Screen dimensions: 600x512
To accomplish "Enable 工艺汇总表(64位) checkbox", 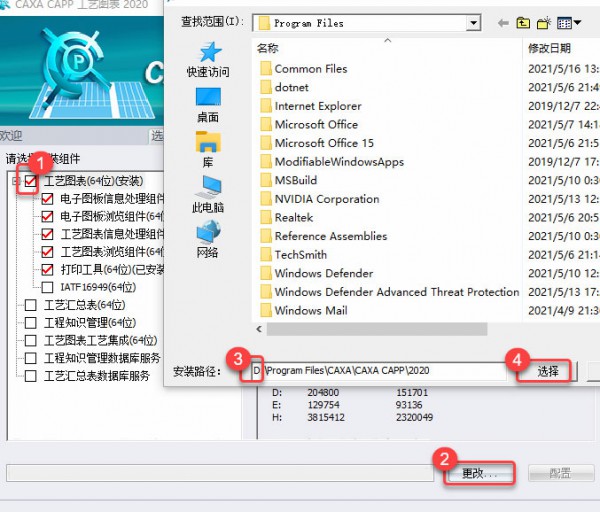I will click(31, 305).
